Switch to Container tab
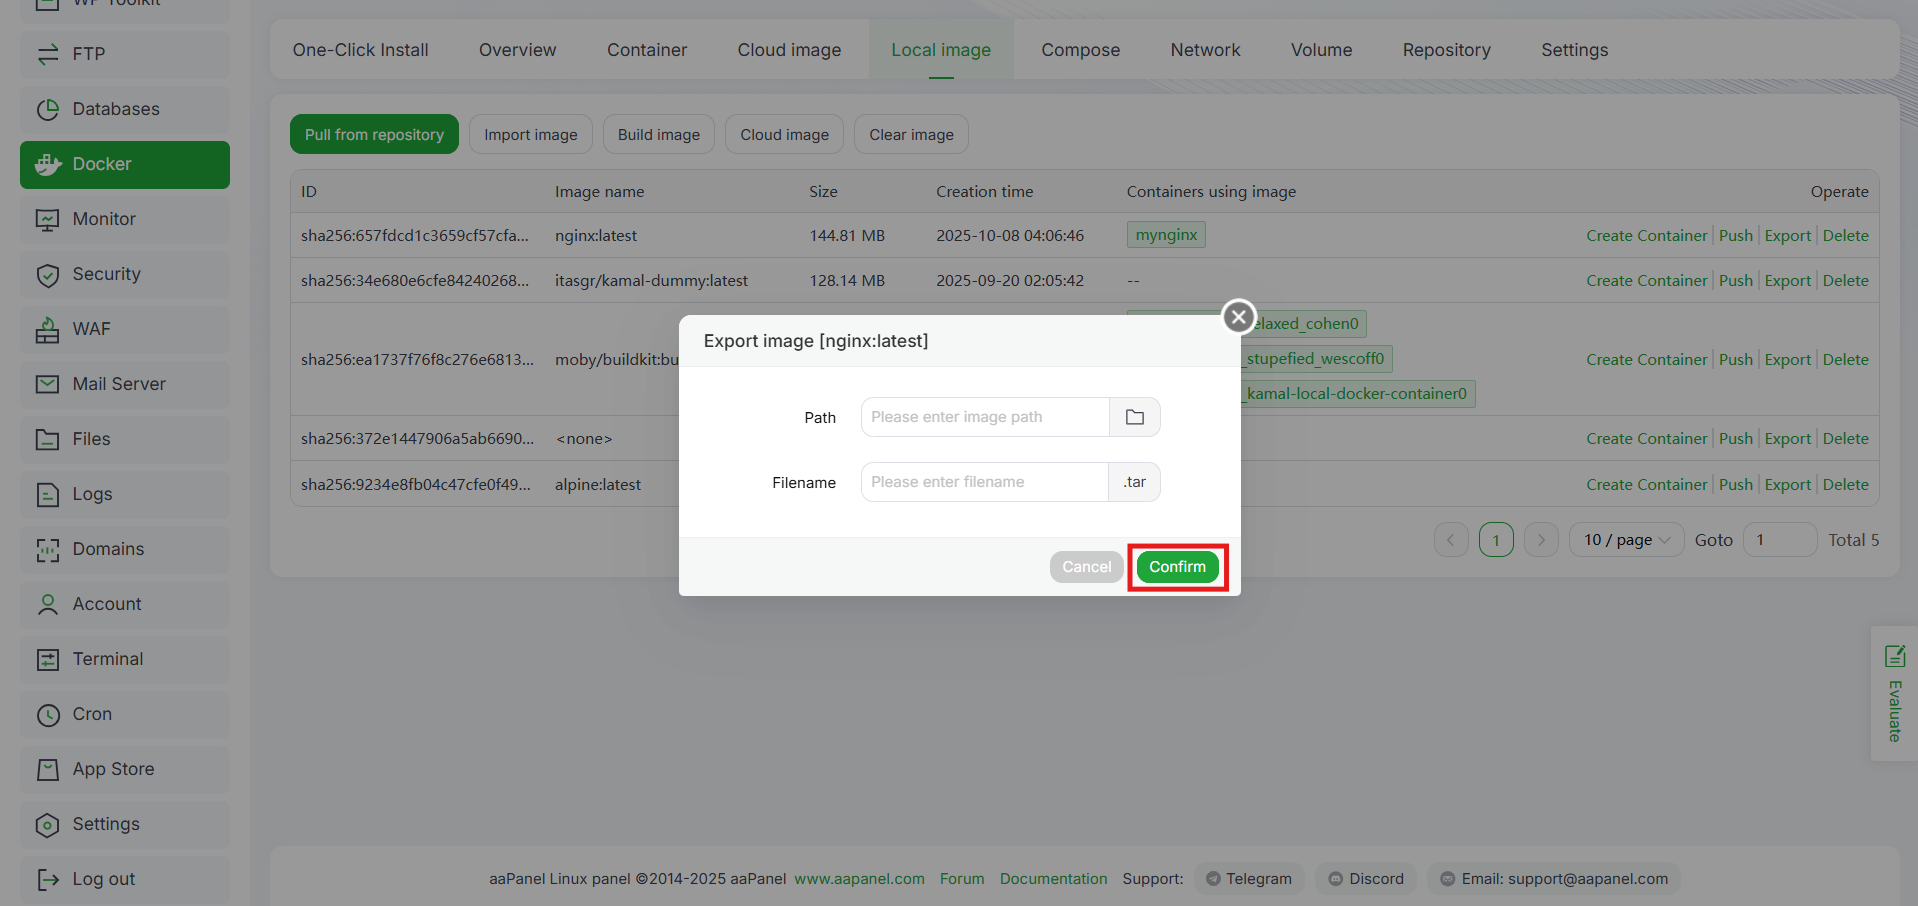This screenshot has width=1918, height=906. click(647, 50)
